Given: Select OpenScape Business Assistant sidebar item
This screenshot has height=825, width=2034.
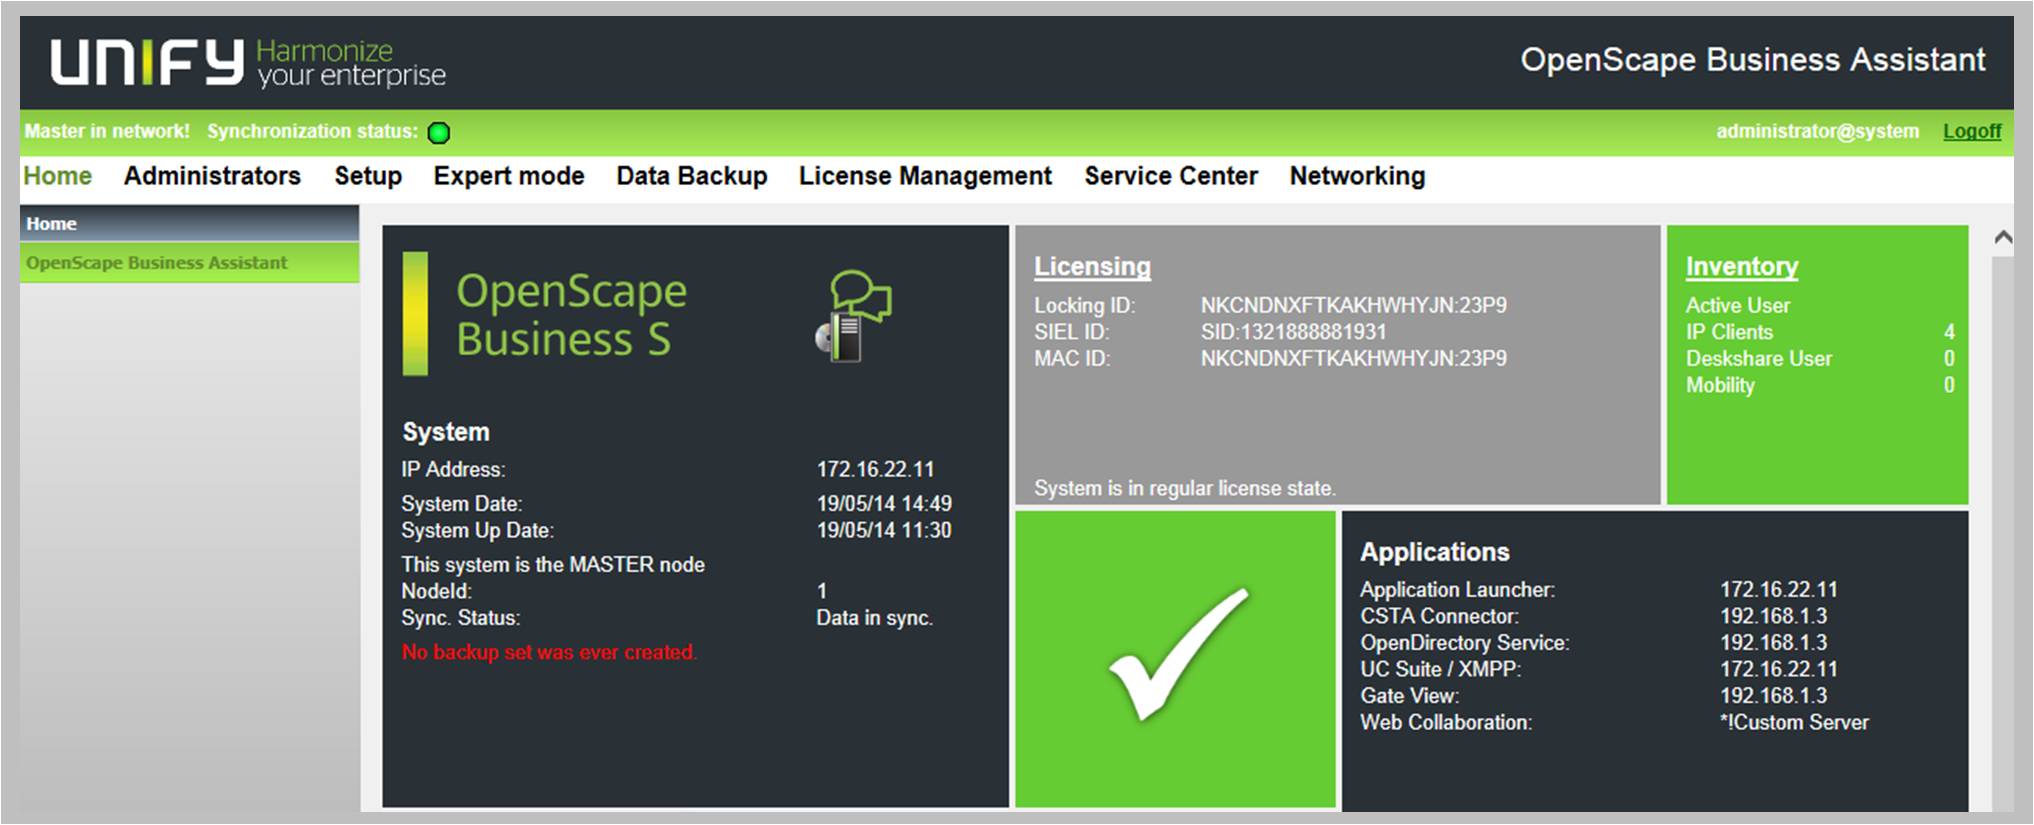Looking at the screenshot, I should 190,263.
